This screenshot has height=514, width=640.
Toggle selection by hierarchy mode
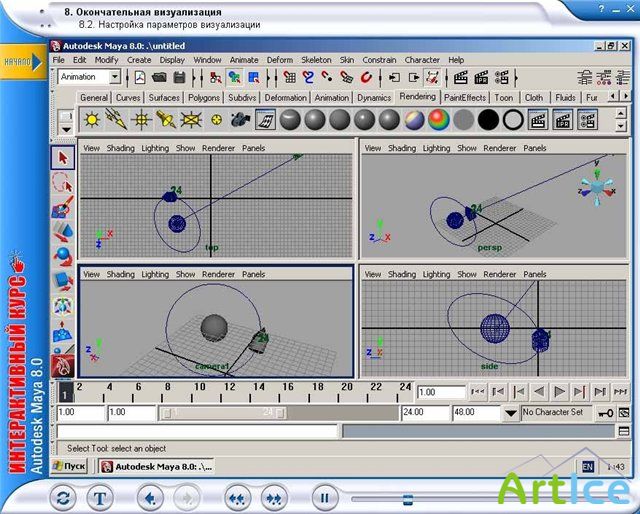click(215, 77)
